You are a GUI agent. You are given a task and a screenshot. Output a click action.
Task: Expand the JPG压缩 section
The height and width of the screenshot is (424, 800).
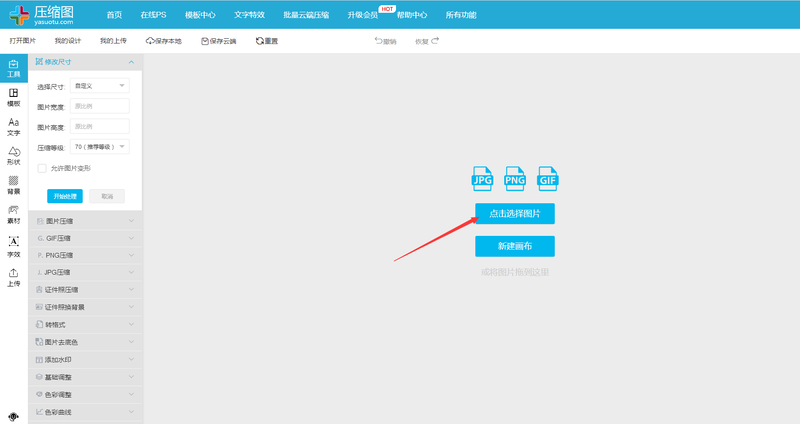click(x=85, y=272)
